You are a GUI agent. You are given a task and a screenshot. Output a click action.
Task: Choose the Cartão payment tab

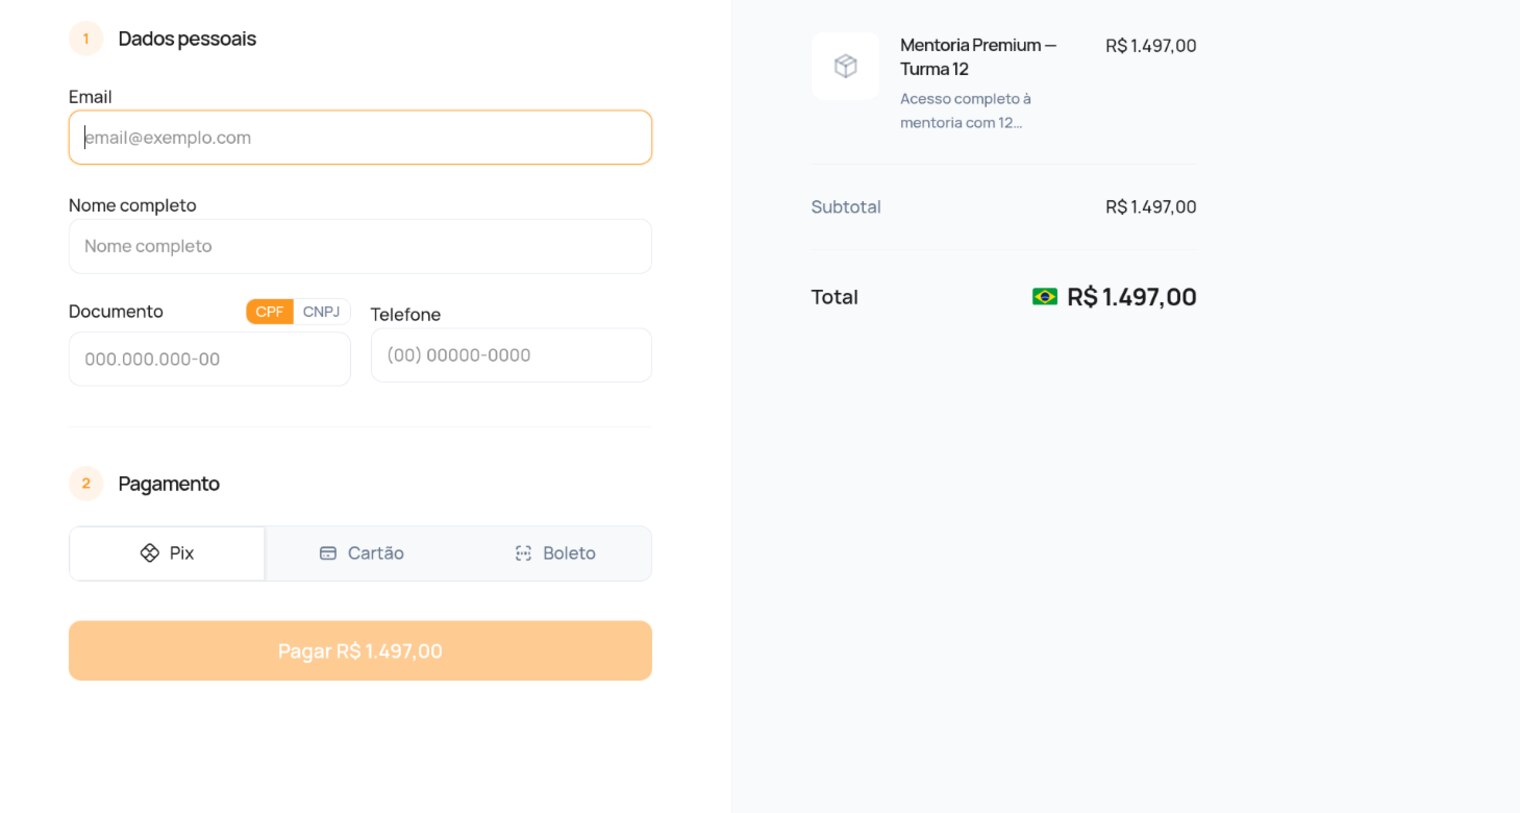[361, 553]
